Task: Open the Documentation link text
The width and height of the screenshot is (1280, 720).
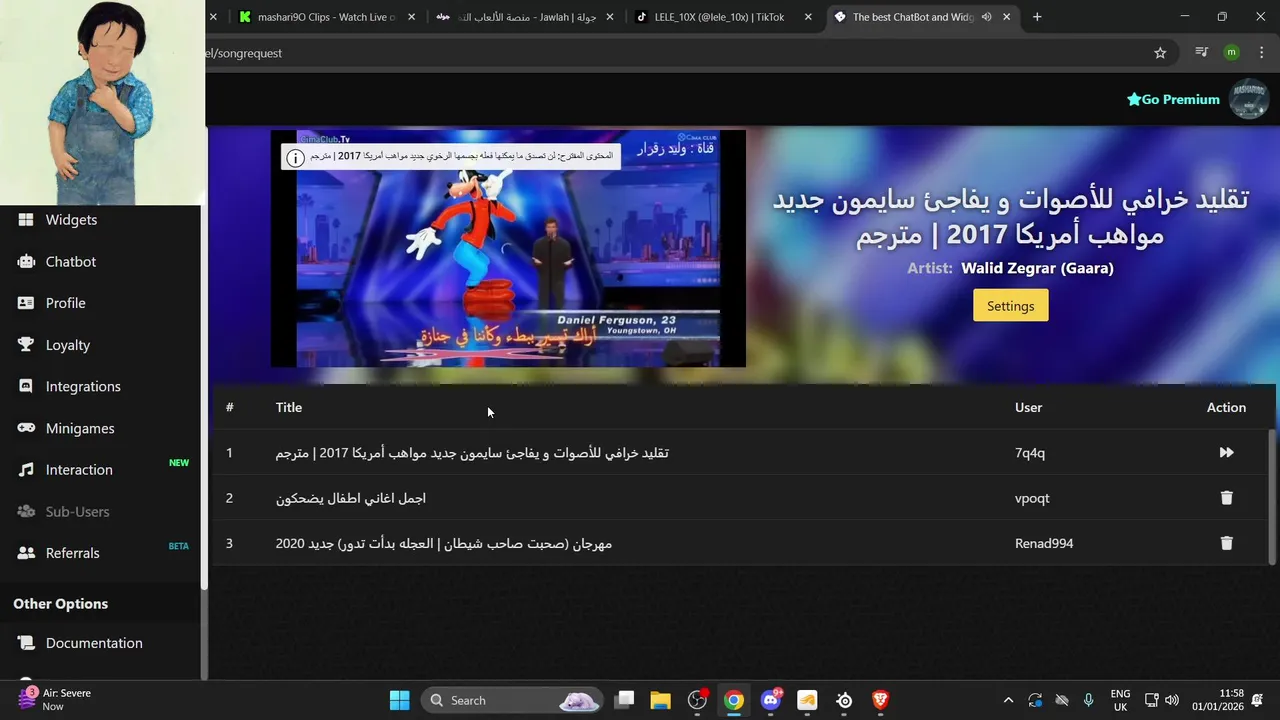Action: pyautogui.click(x=94, y=643)
